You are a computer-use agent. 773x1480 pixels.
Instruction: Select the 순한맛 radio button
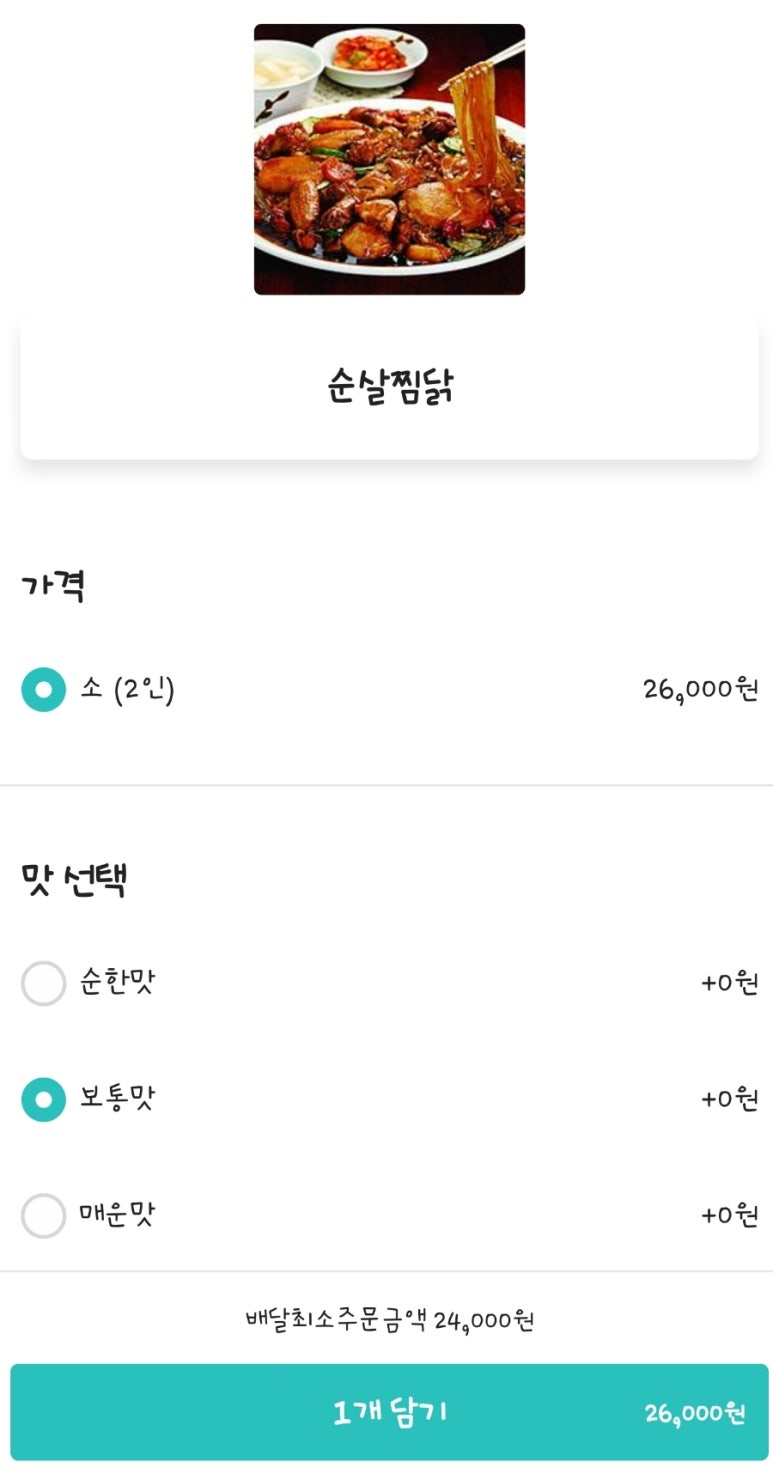click(43, 983)
